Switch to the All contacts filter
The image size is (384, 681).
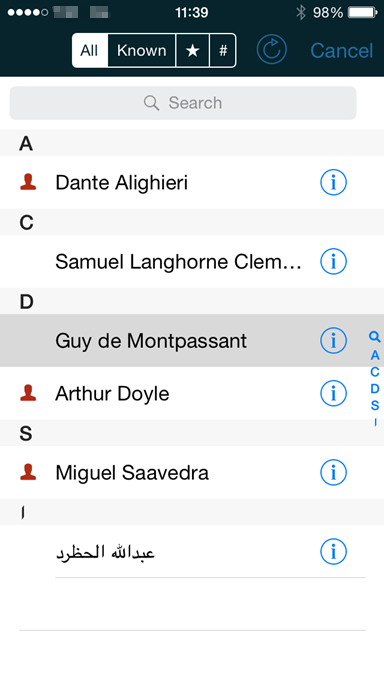click(x=89, y=50)
